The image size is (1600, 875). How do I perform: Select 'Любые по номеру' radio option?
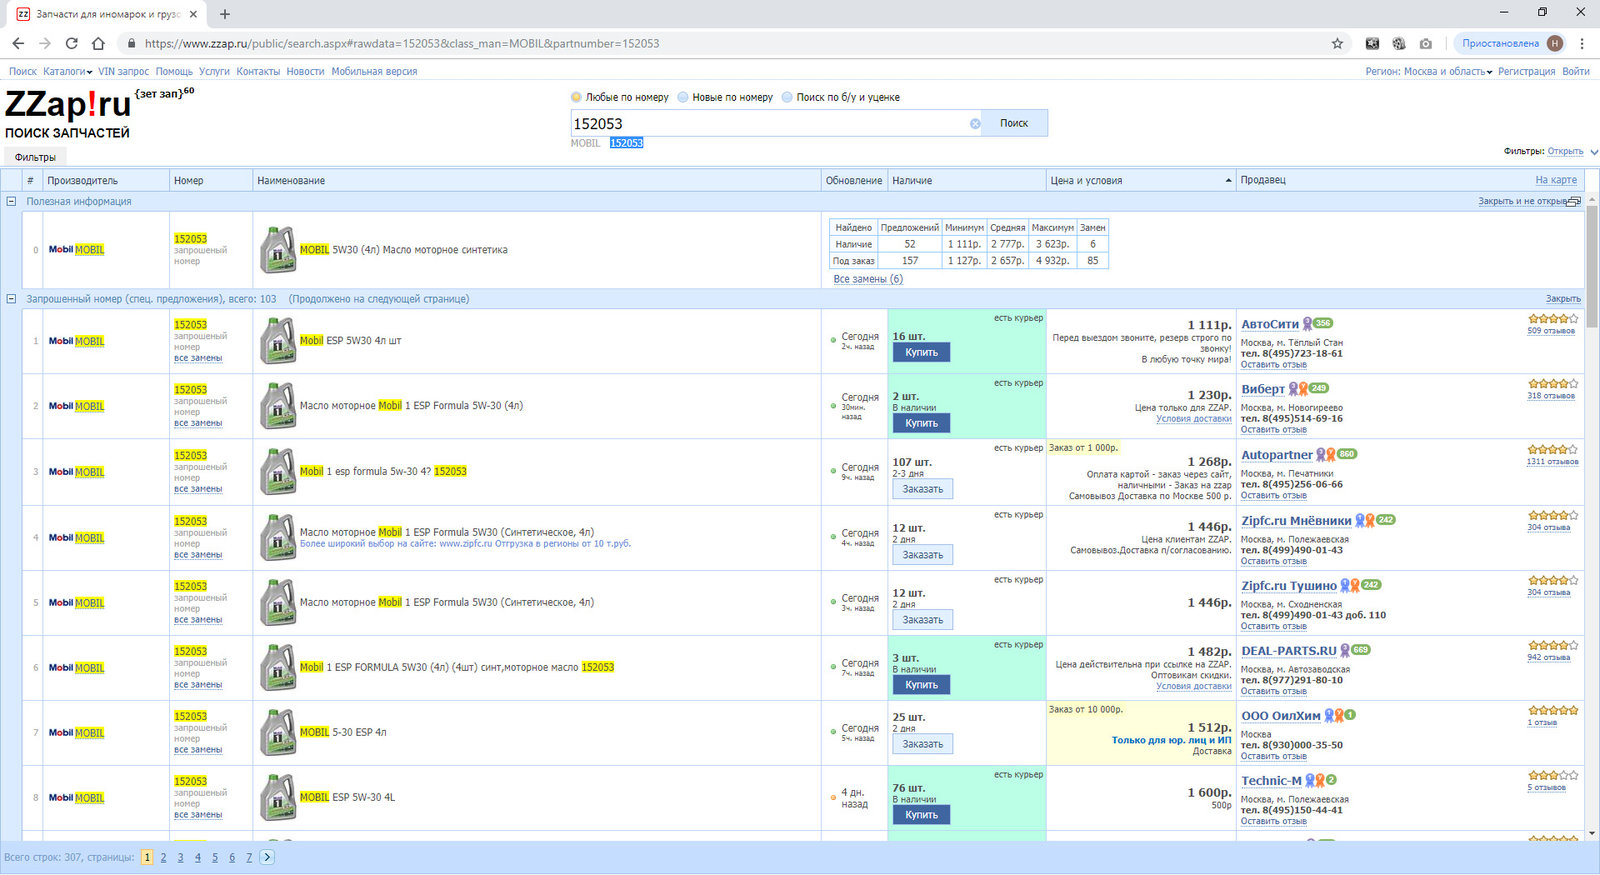point(576,97)
